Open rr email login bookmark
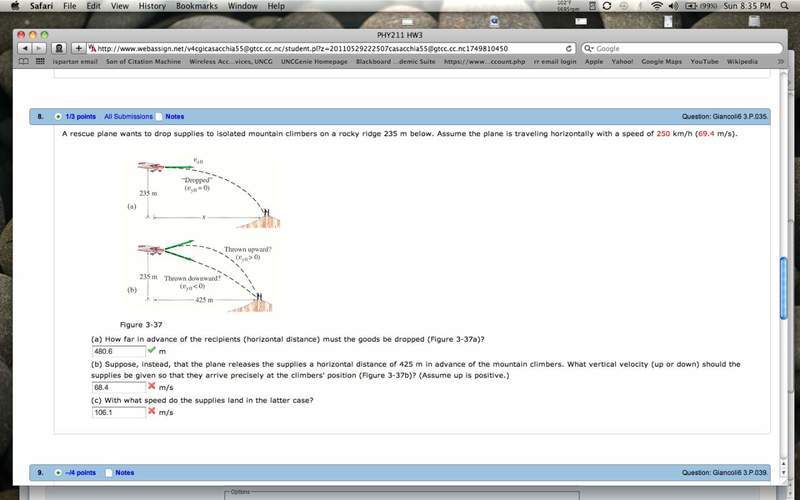This screenshot has height=500, width=800. click(x=555, y=62)
